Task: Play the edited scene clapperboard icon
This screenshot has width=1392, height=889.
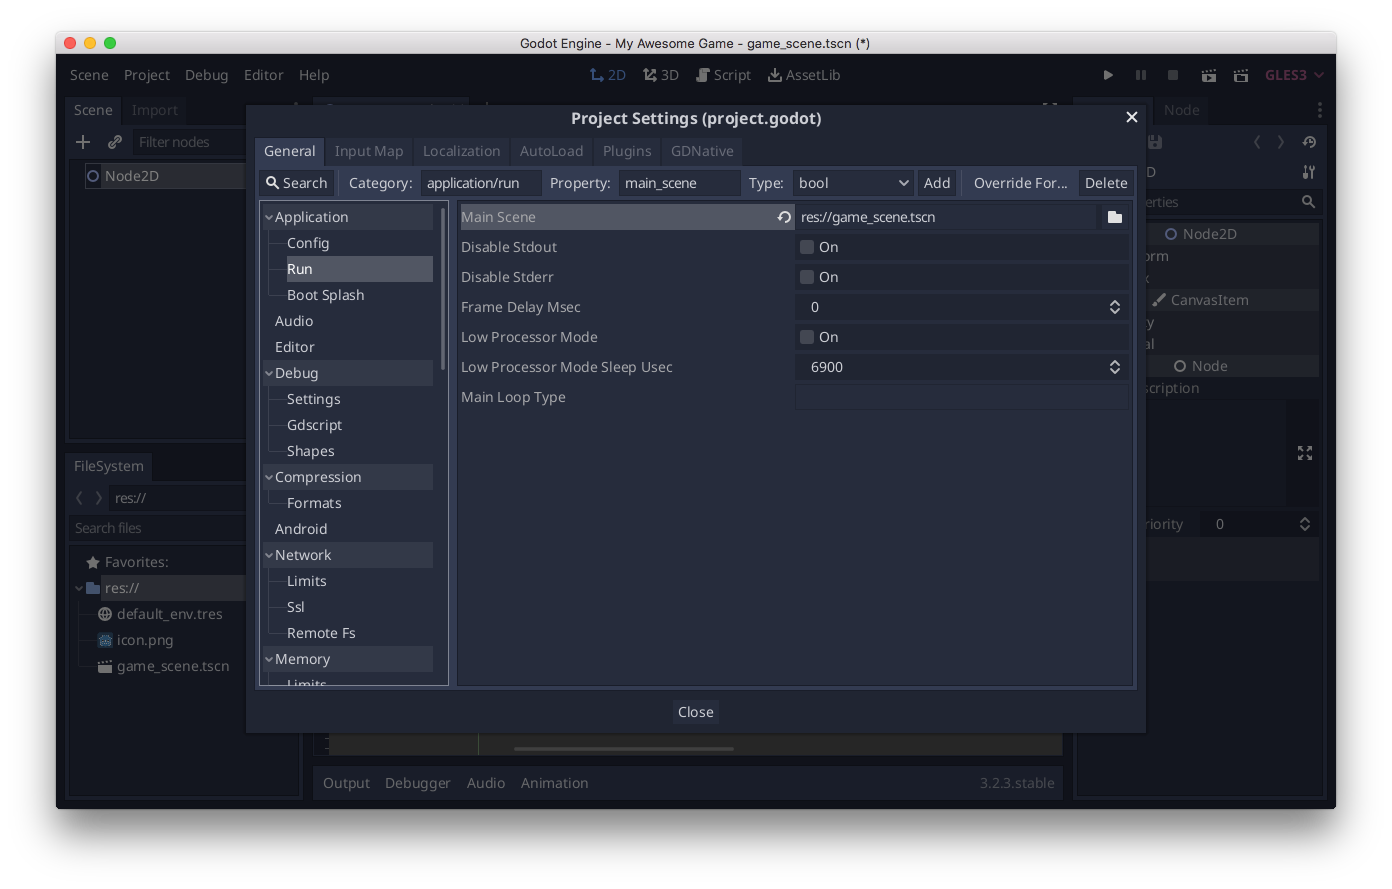Action: (x=1209, y=75)
